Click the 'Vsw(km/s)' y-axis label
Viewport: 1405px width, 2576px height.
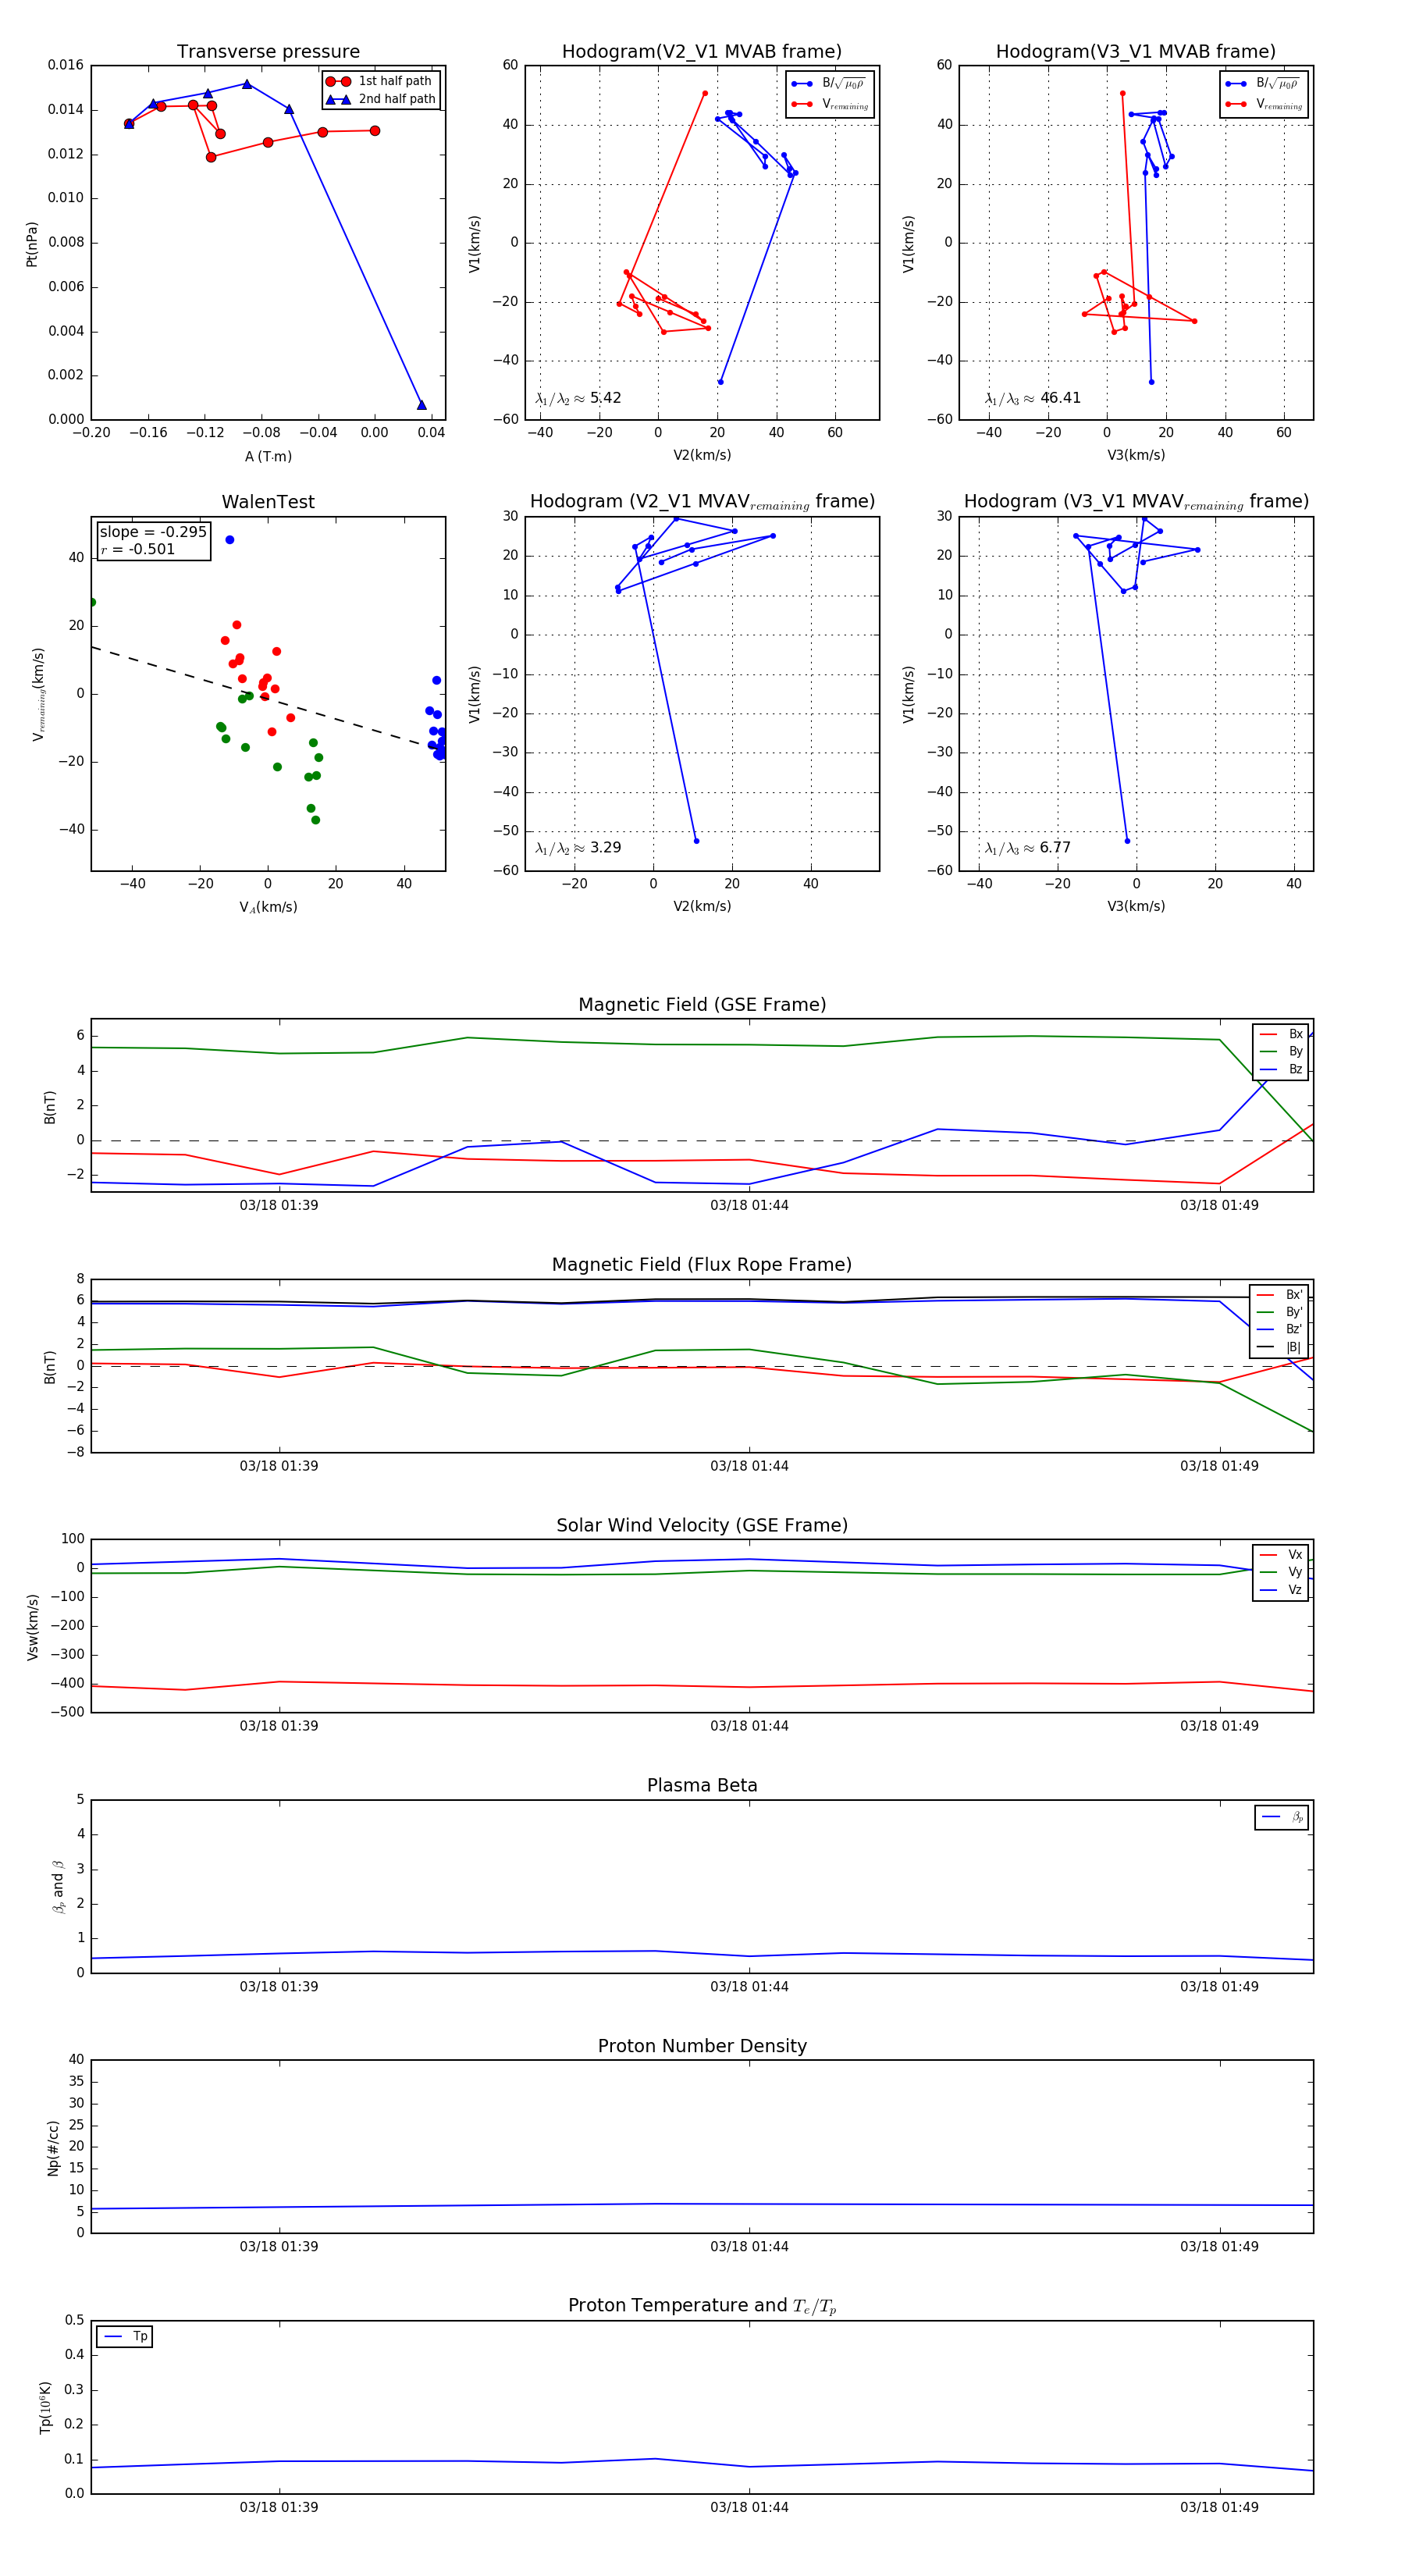click(32, 1626)
